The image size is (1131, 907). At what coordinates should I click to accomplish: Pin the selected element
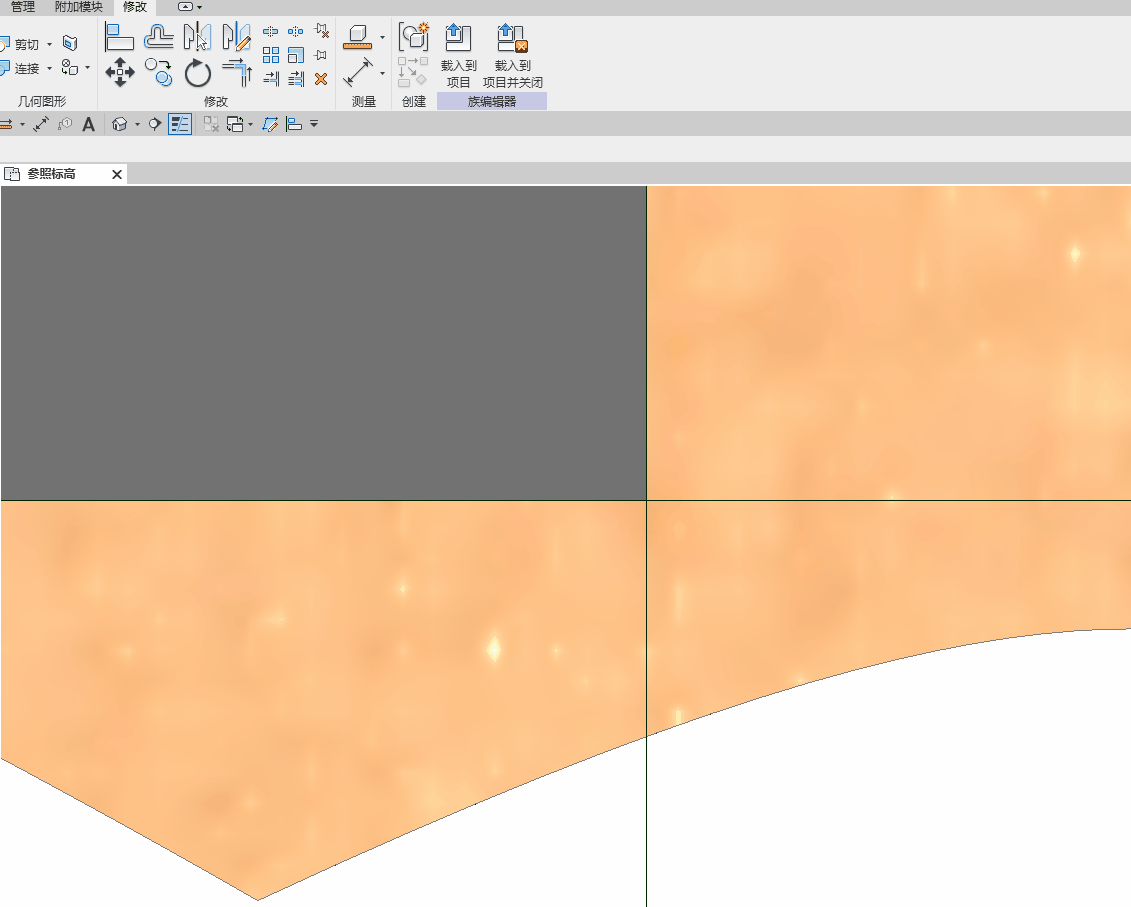click(x=322, y=56)
